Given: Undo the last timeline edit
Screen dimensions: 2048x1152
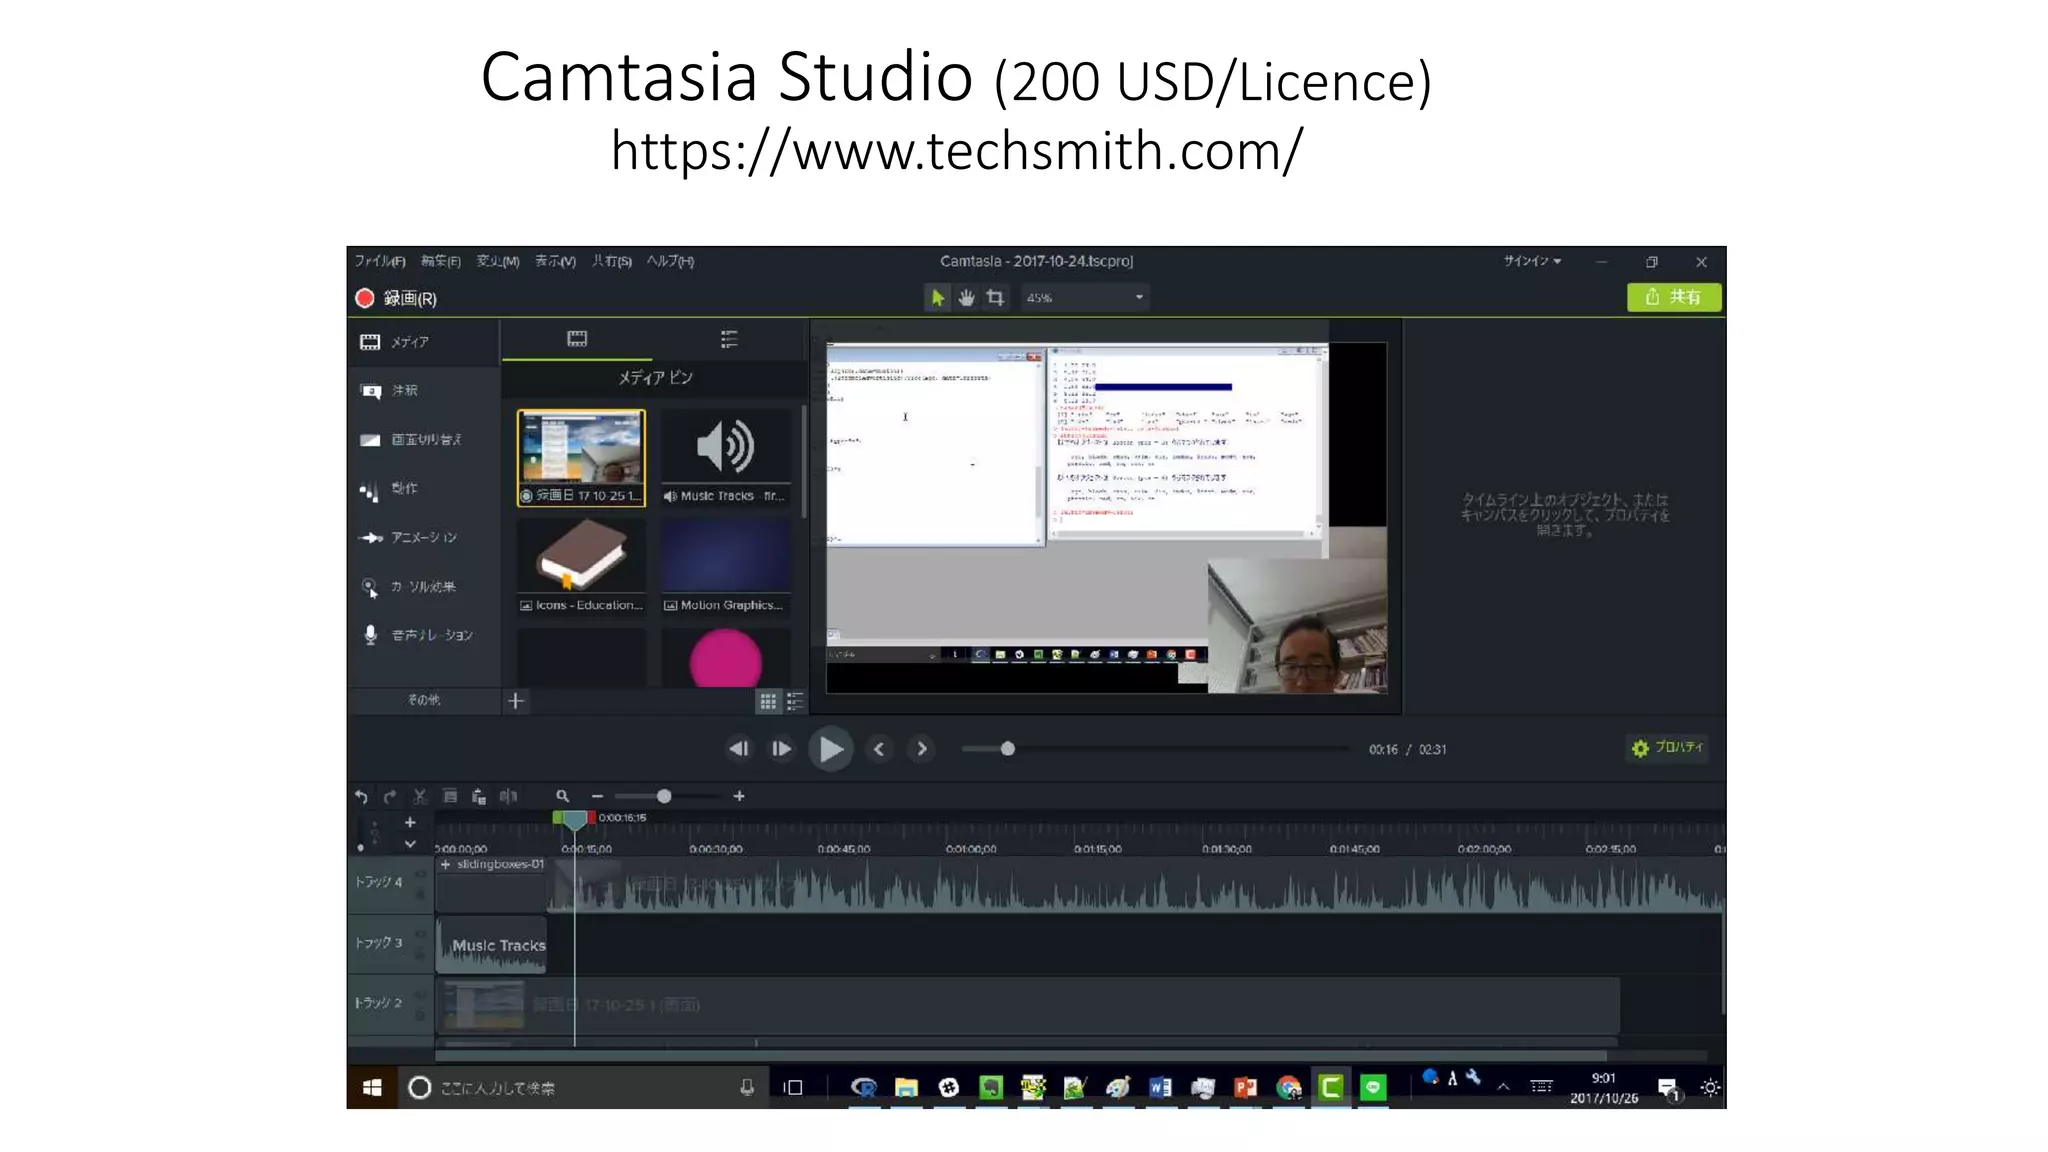Looking at the screenshot, I should (361, 797).
